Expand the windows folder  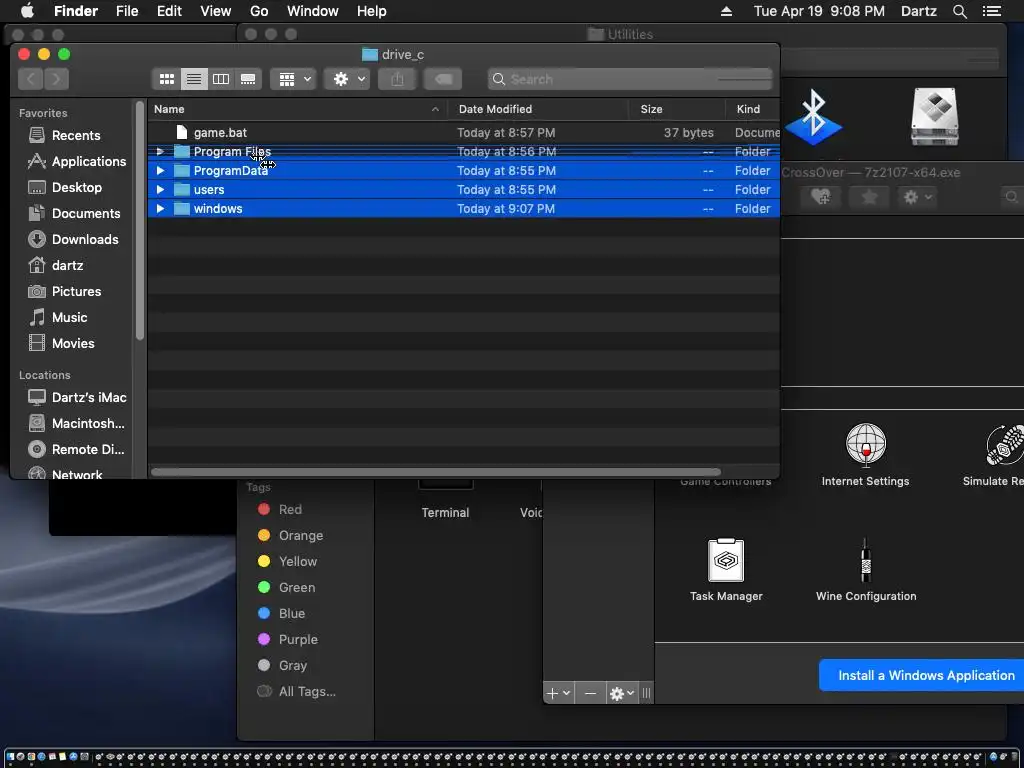pyautogui.click(x=160, y=208)
